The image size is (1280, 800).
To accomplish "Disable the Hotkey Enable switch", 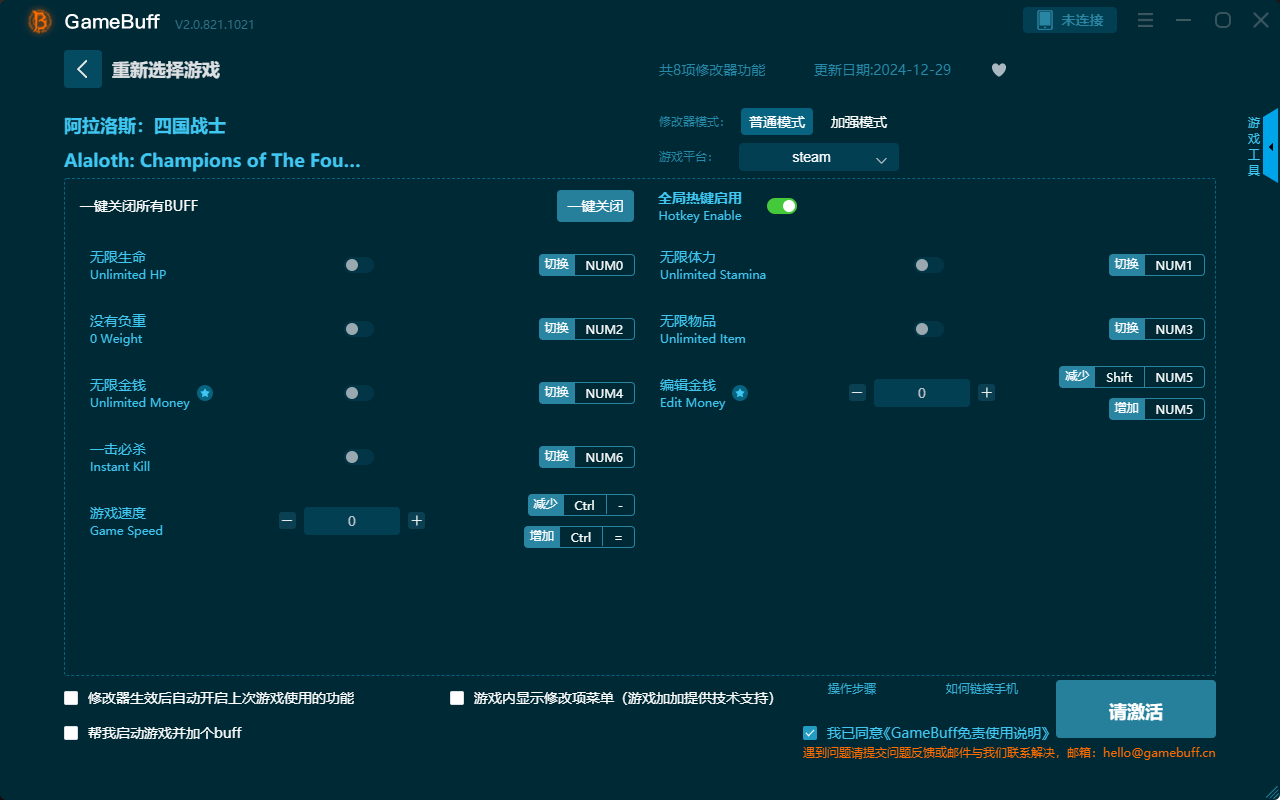I will [782, 205].
